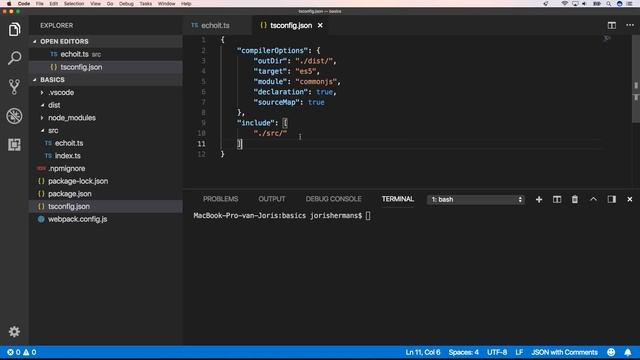Click the errors and warnings status indicator
This screenshot has width=640, height=360.
[x=22, y=352]
